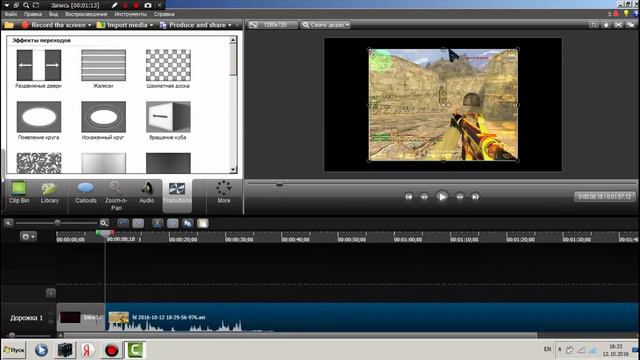Open the Воспроизведение menu
Image resolution: width=640 pixels, height=360 pixels.
pyautogui.click(x=86, y=14)
